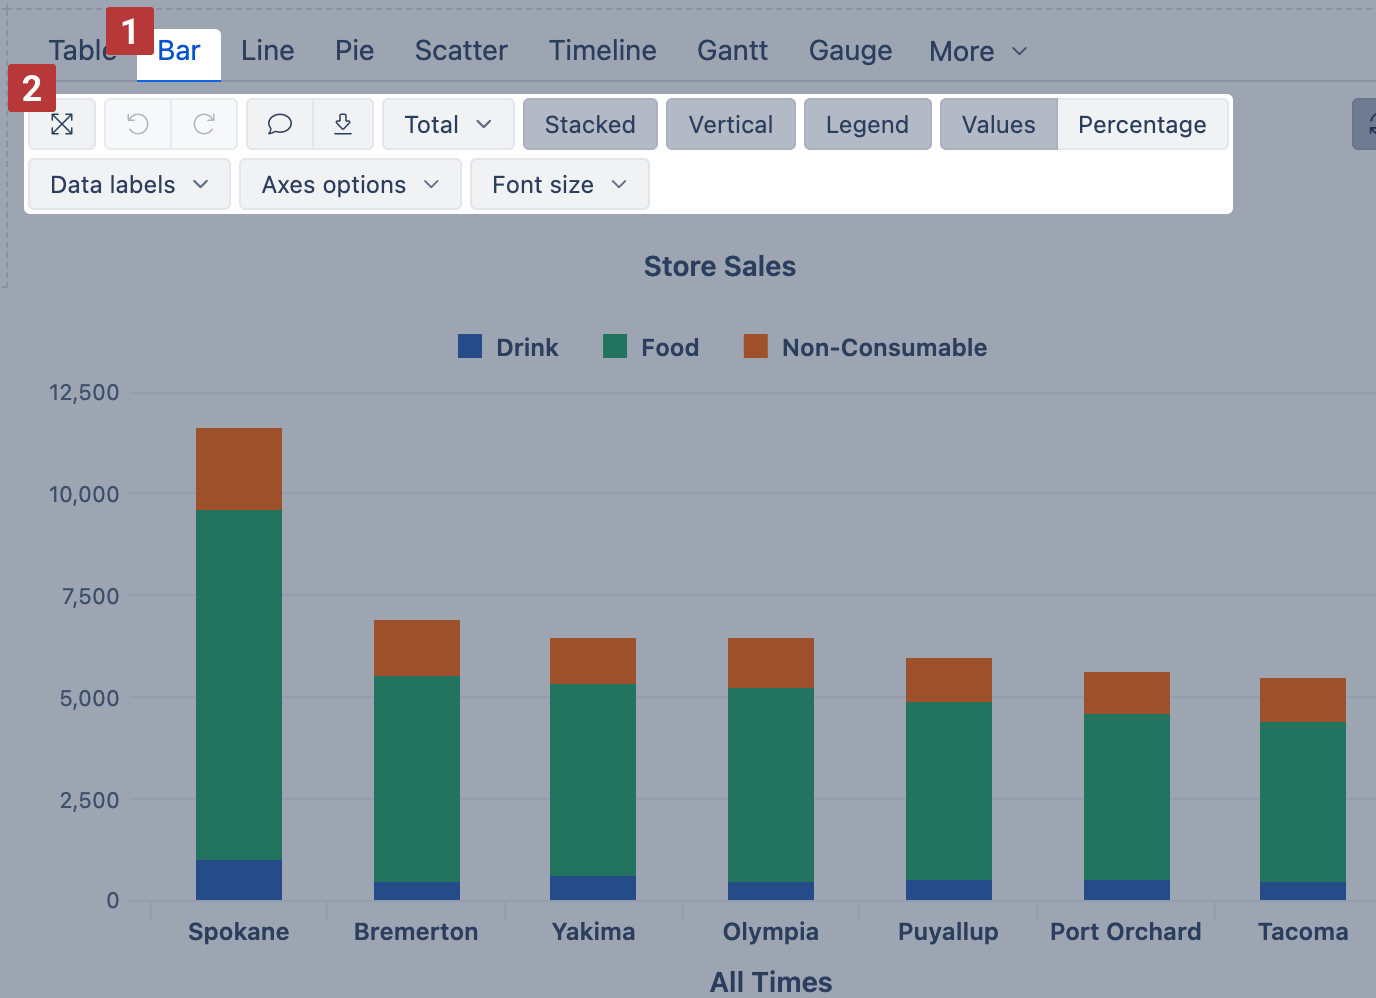The width and height of the screenshot is (1376, 998).
Task: Click Spokane's green Food bar segment
Action: 239,684
